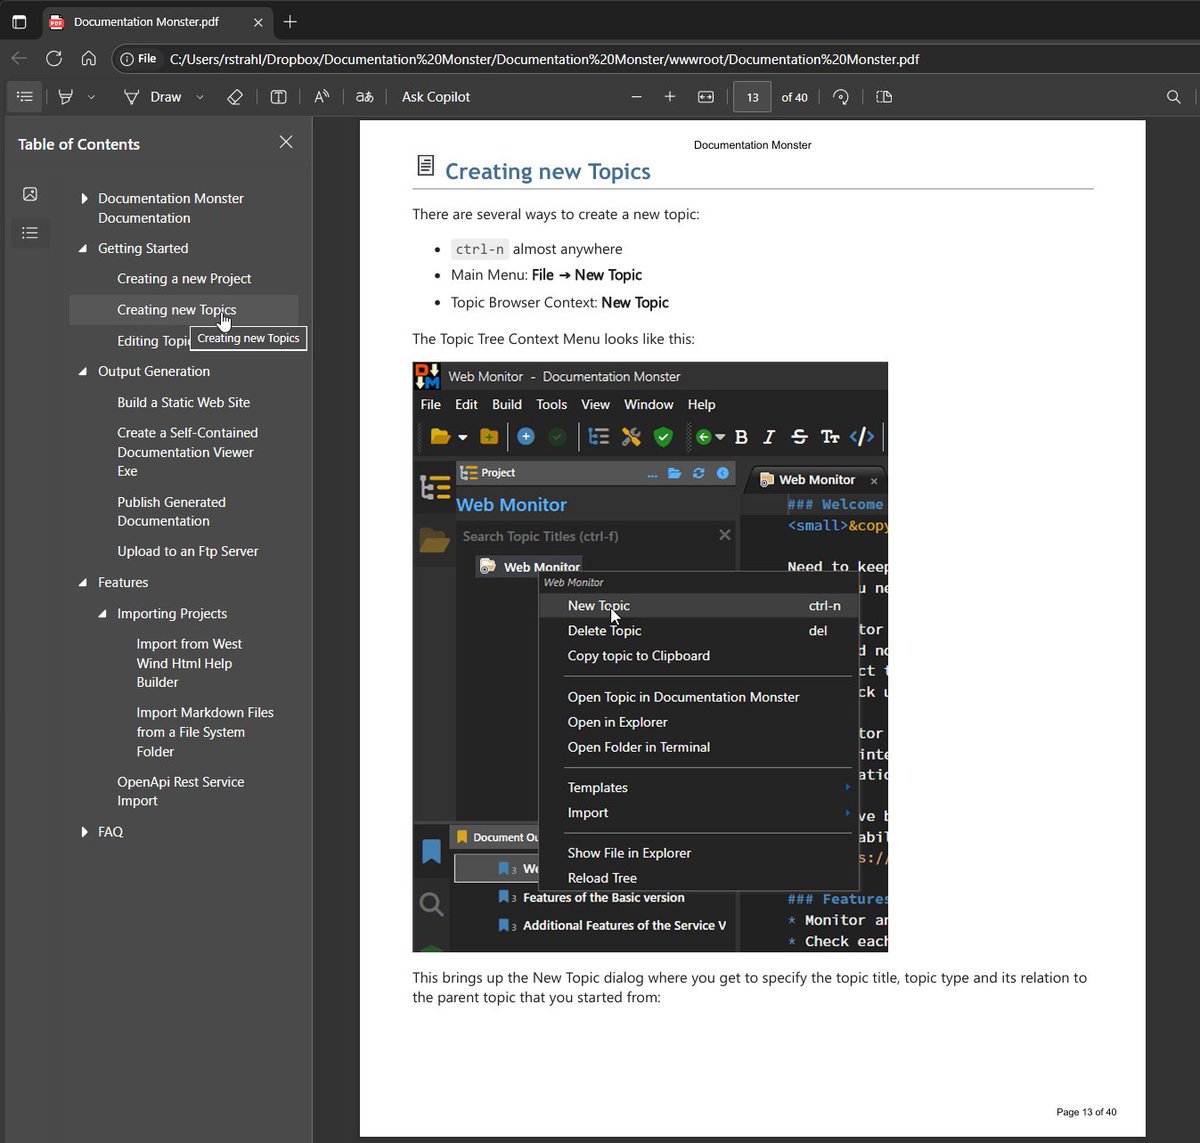Collapse the Getting Started outline section
Image resolution: width=1200 pixels, height=1143 pixels.
coord(83,249)
